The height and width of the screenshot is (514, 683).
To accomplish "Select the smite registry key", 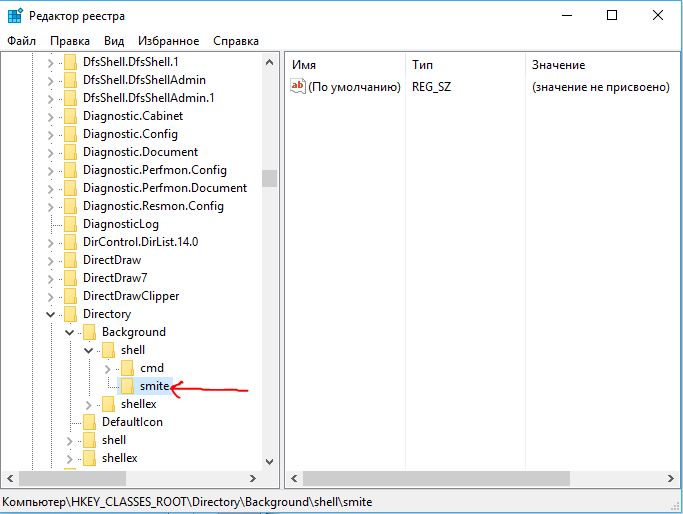I will [x=154, y=386].
